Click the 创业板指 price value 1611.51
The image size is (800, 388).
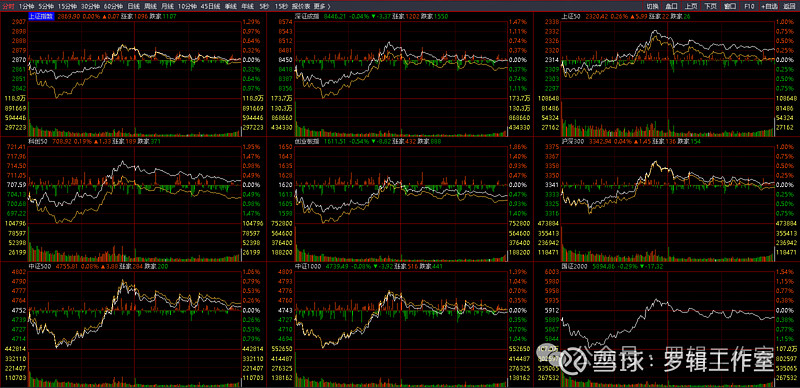click(334, 141)
